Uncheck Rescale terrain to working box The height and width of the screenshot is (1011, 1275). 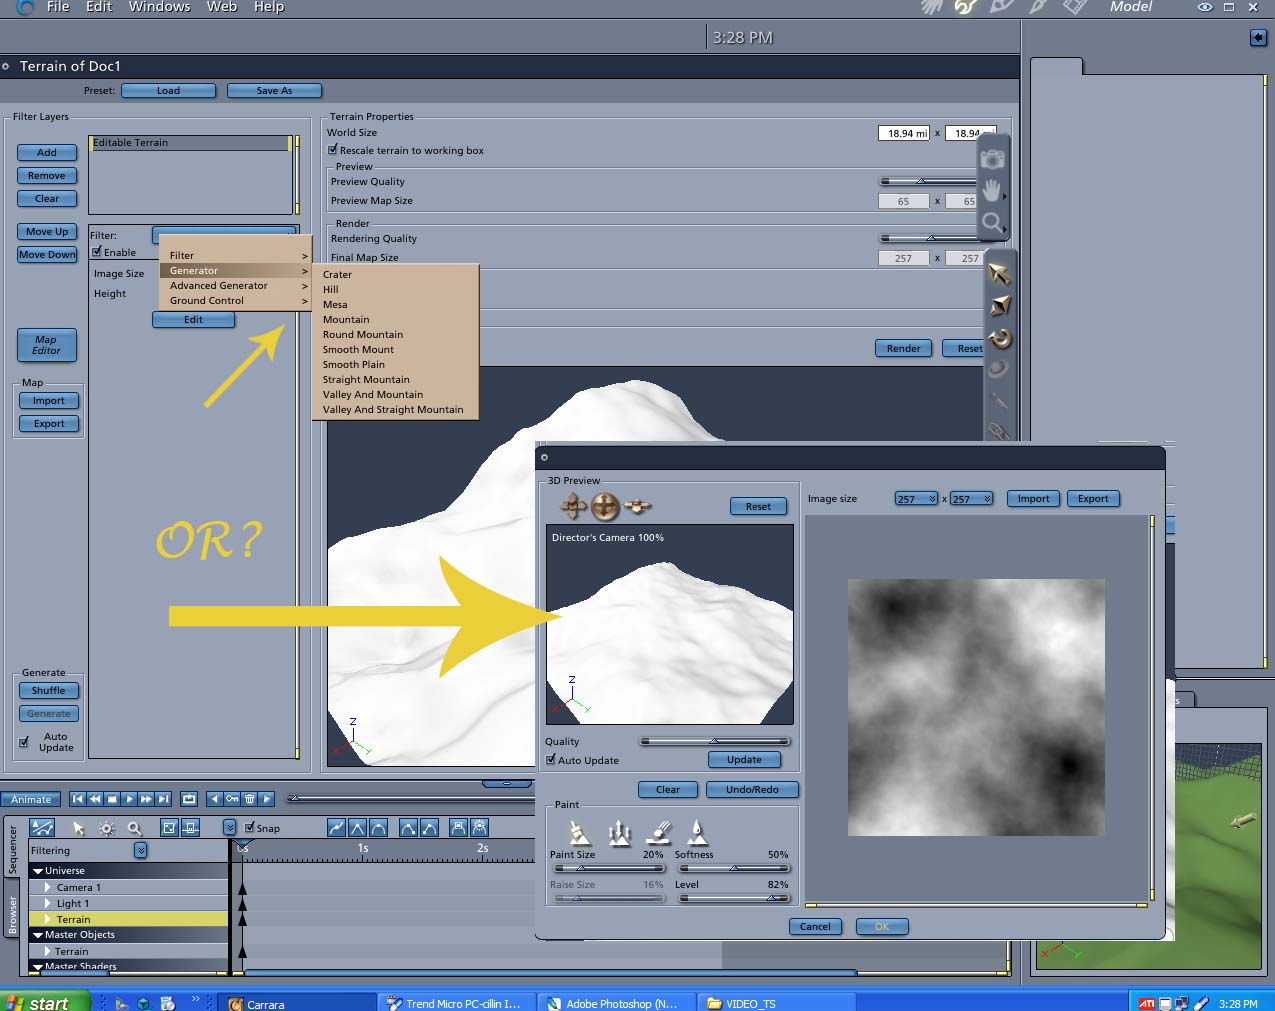(x=333, y=150)
